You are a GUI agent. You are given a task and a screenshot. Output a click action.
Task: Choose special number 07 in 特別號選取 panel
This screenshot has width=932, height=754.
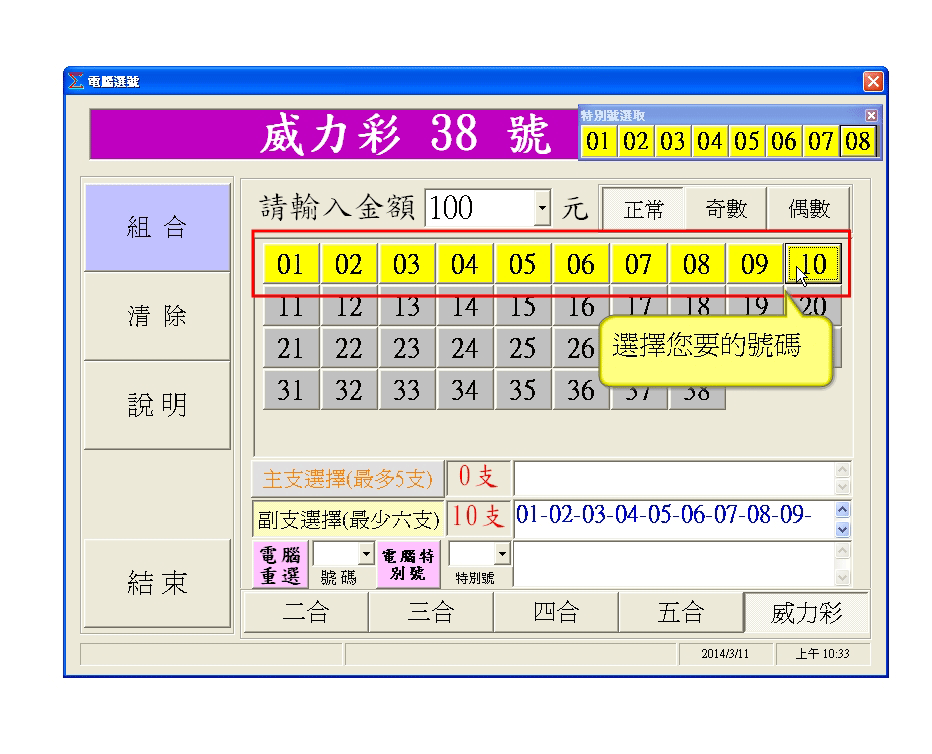pos(820,141)
